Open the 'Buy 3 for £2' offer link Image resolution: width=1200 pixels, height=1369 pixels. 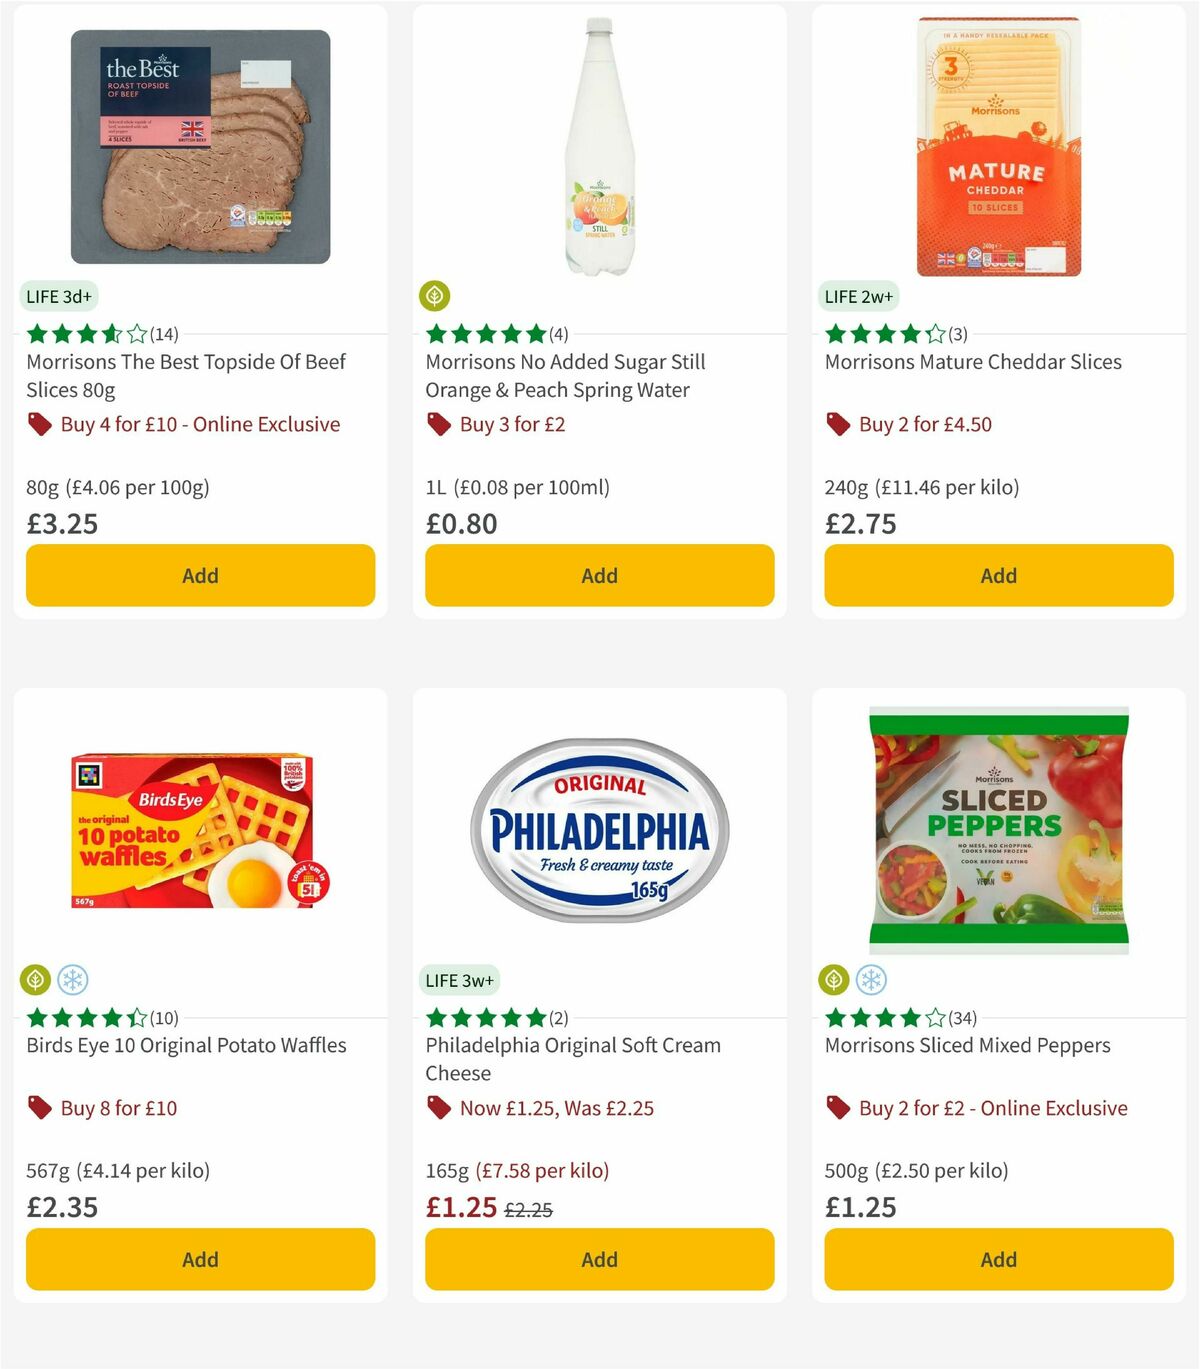[512, 424]
